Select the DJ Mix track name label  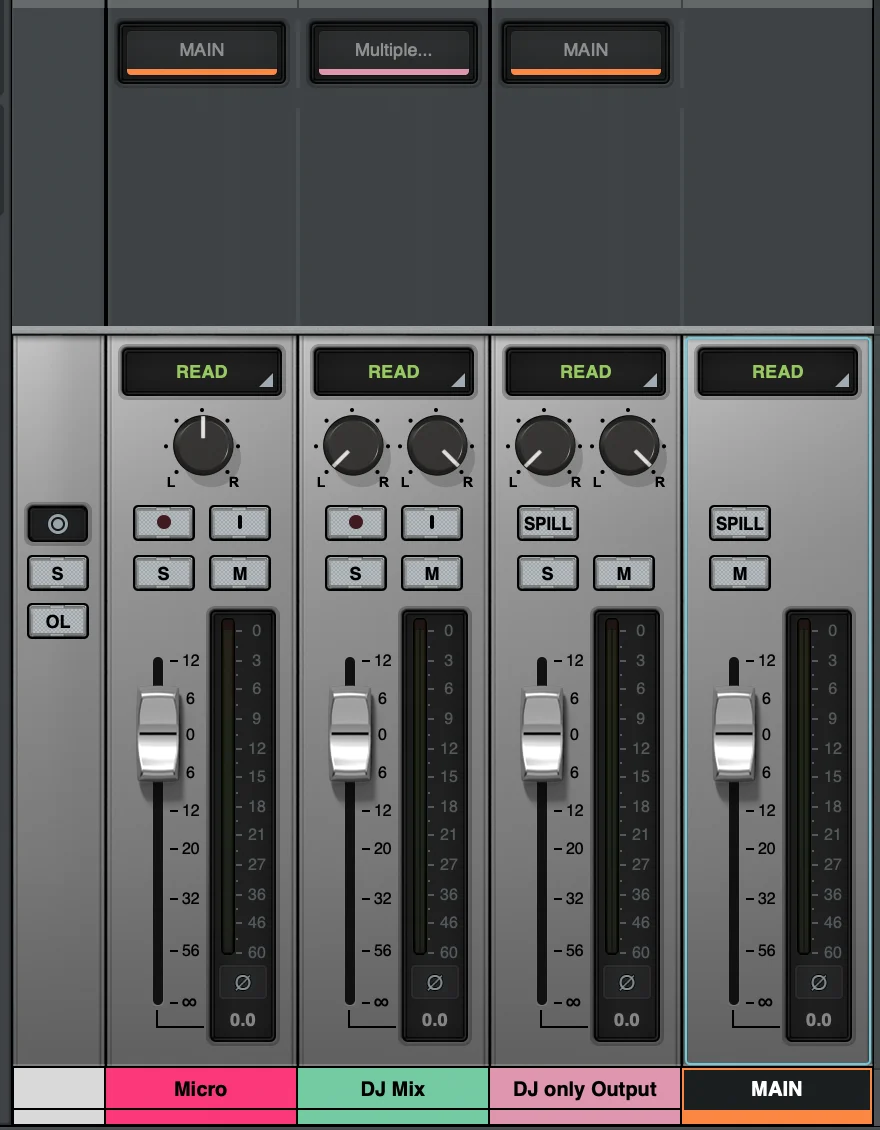(x=393, y=1089)
